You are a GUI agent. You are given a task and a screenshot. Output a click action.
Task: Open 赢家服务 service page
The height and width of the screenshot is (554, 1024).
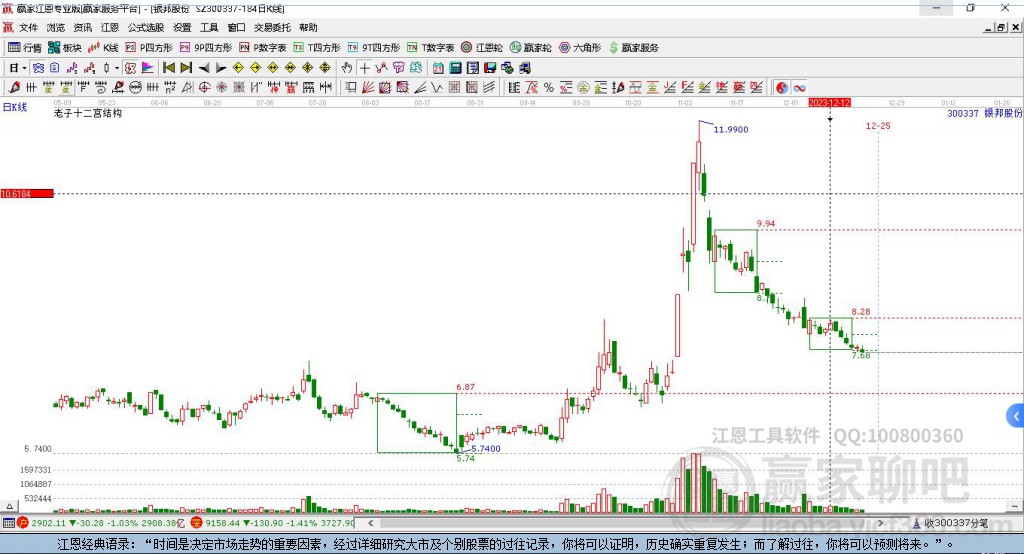click(634, 48)
